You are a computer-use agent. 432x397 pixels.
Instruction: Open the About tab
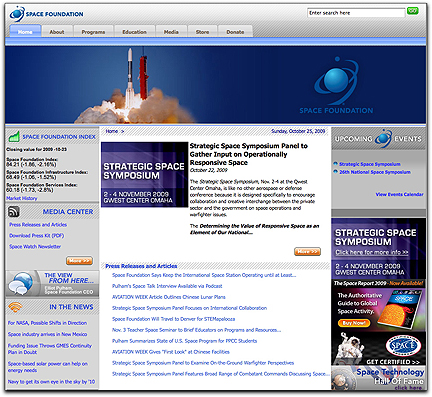tap(57, 32)
